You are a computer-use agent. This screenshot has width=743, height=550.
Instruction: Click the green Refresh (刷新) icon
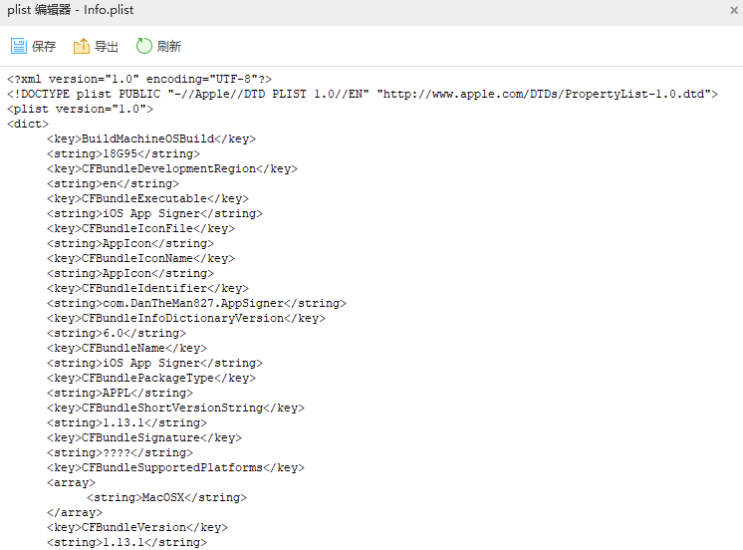143,47
